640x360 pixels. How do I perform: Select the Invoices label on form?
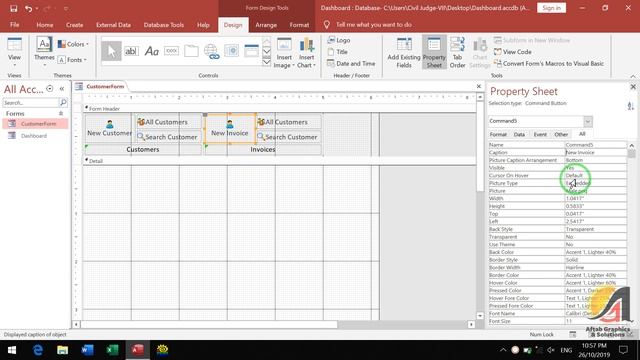(263, 150)
